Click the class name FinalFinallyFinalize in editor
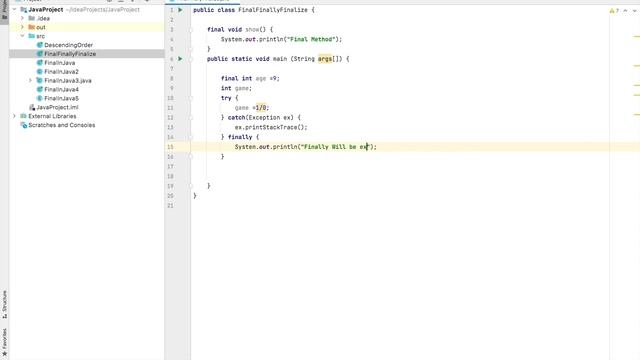This screenshot has height=360, width=640. (x=273, y=10)
